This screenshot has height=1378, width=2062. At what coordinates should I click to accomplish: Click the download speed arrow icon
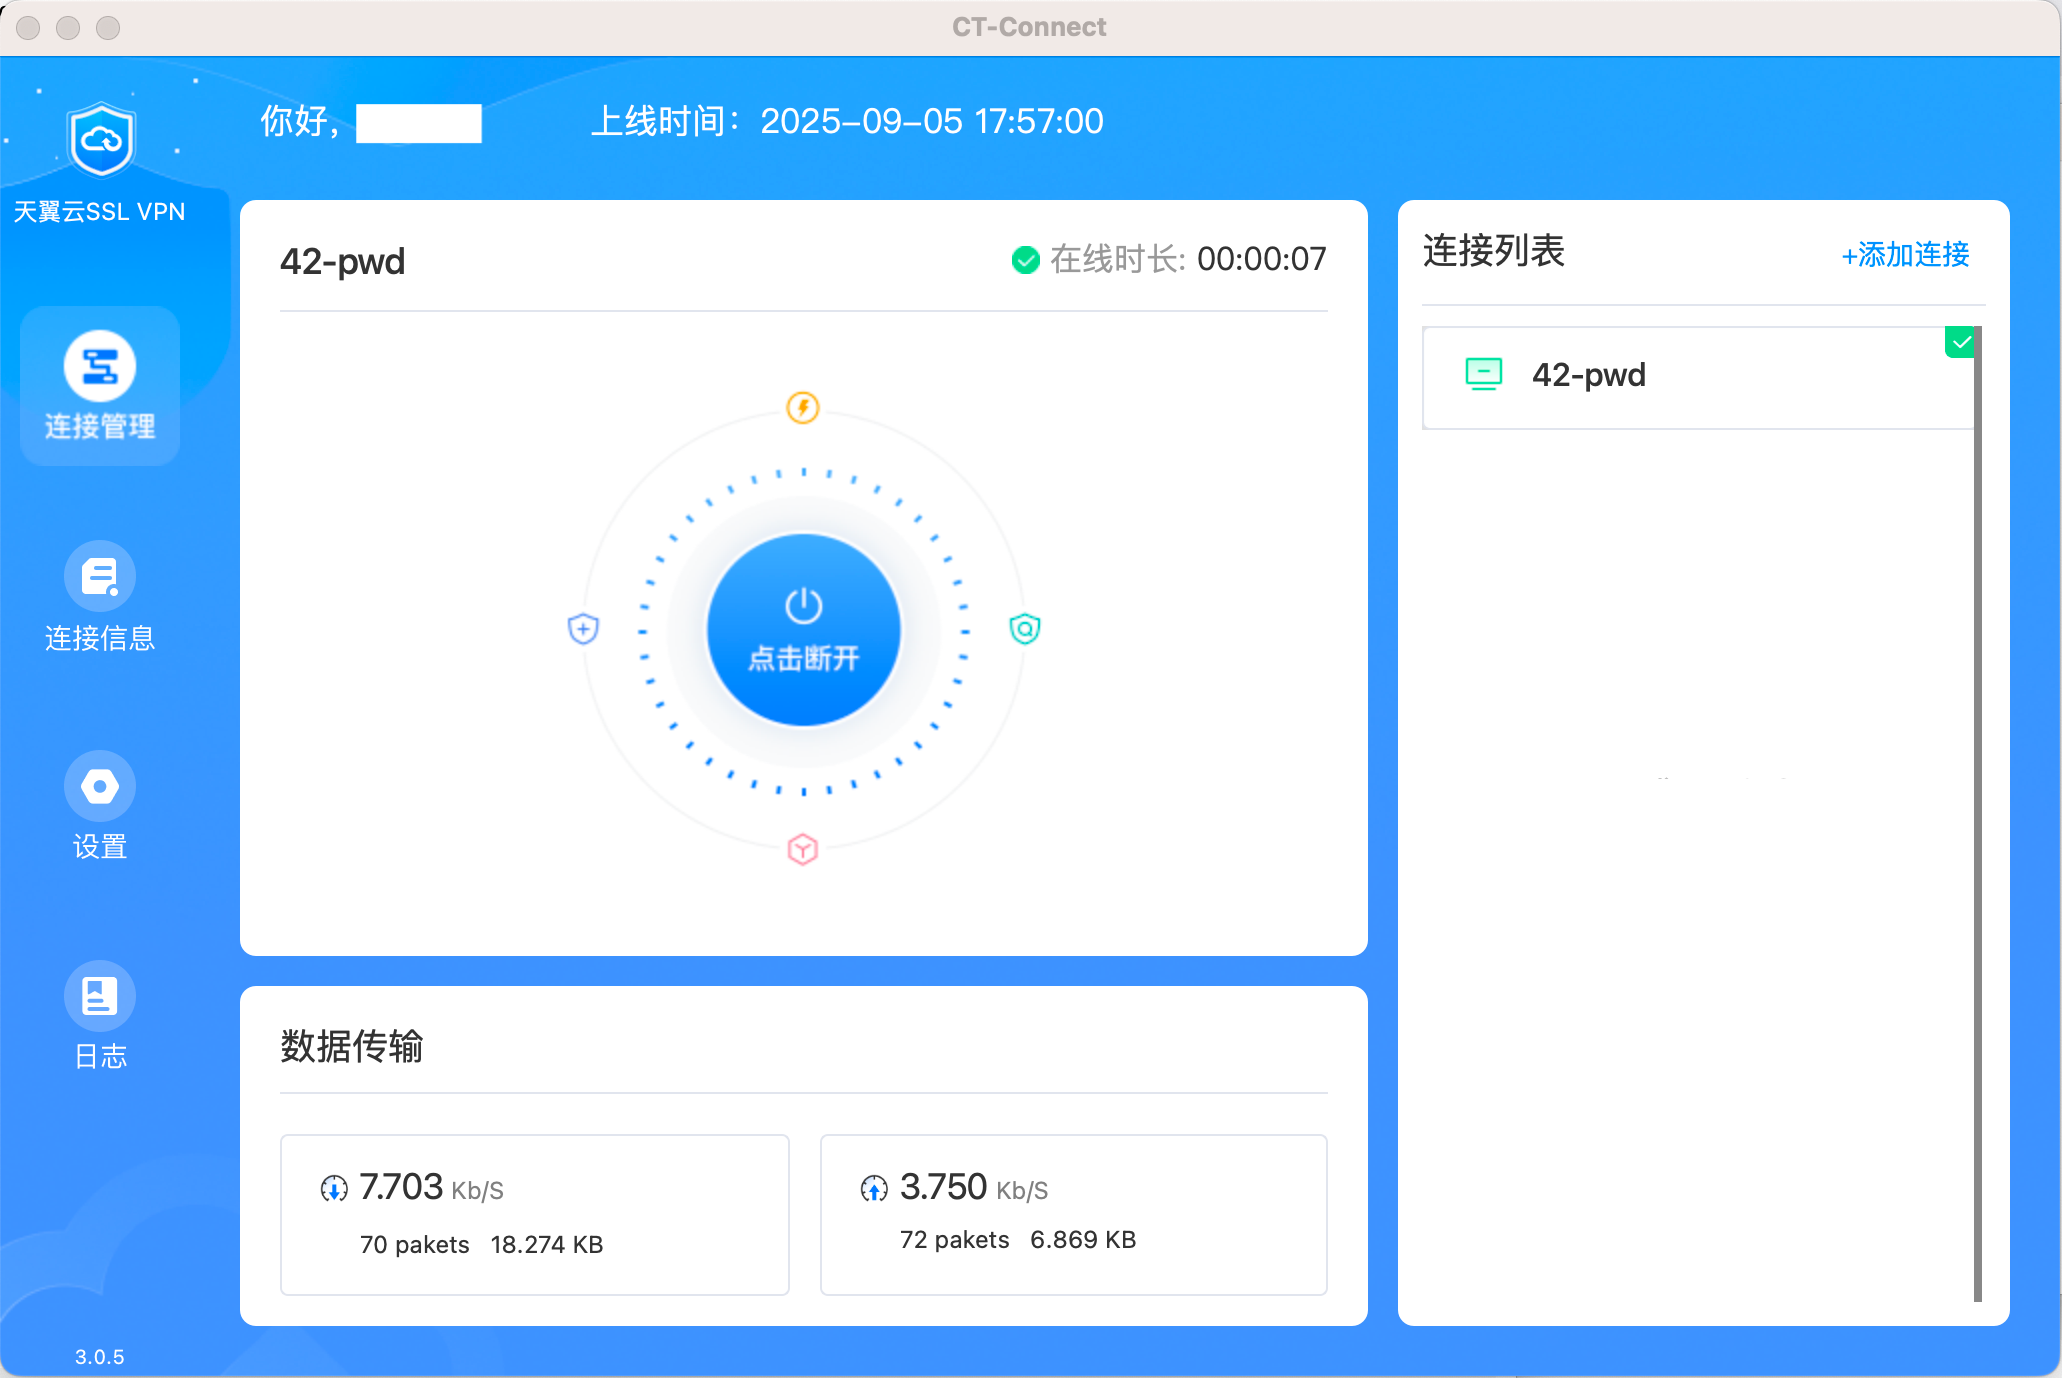point(334,1188)
